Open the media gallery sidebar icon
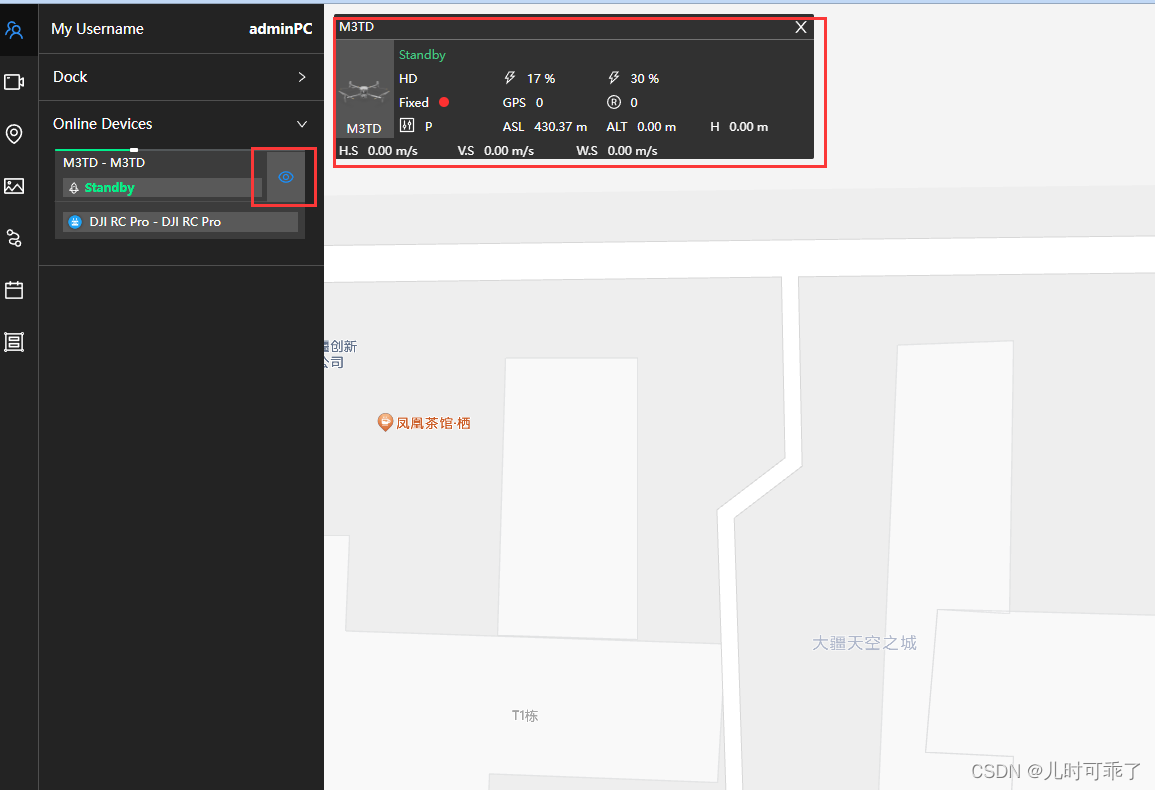 14,186
